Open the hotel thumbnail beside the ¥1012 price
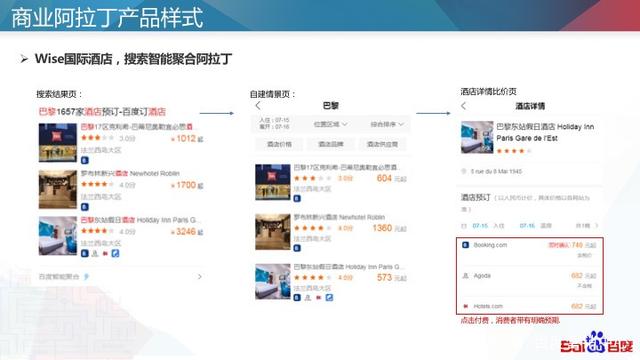 click(x=58, y=142)
